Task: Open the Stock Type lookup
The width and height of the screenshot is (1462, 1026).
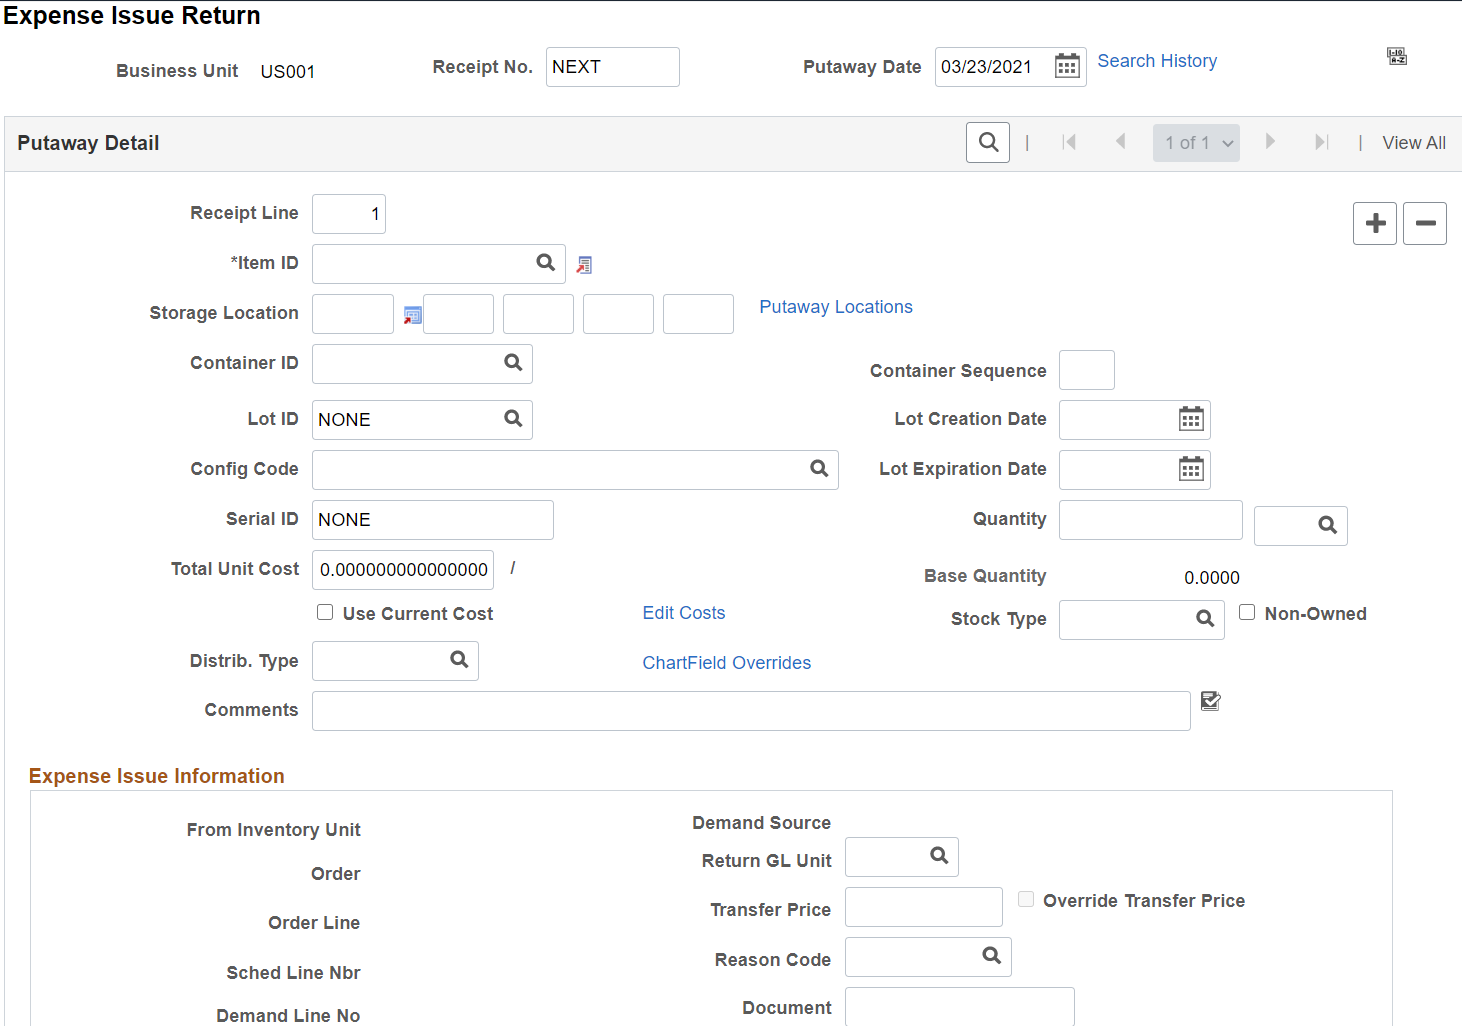Action: coord(1204,619)
